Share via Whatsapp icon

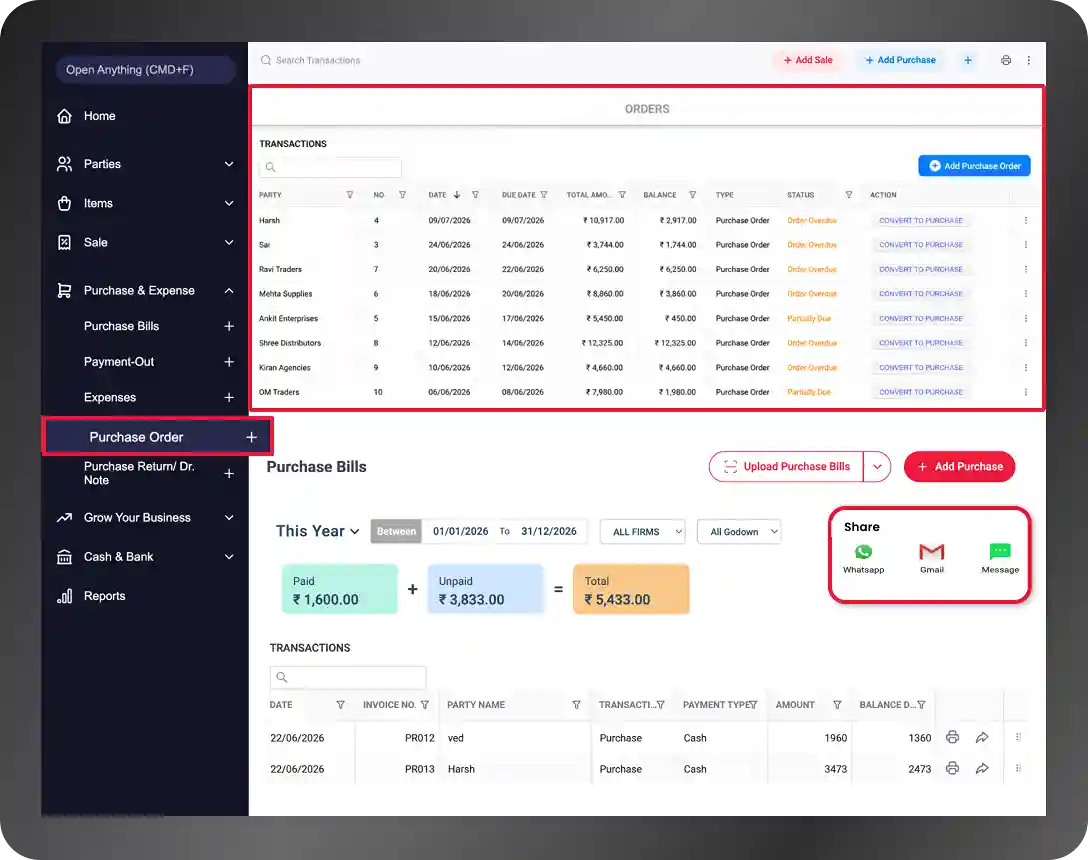863,552
